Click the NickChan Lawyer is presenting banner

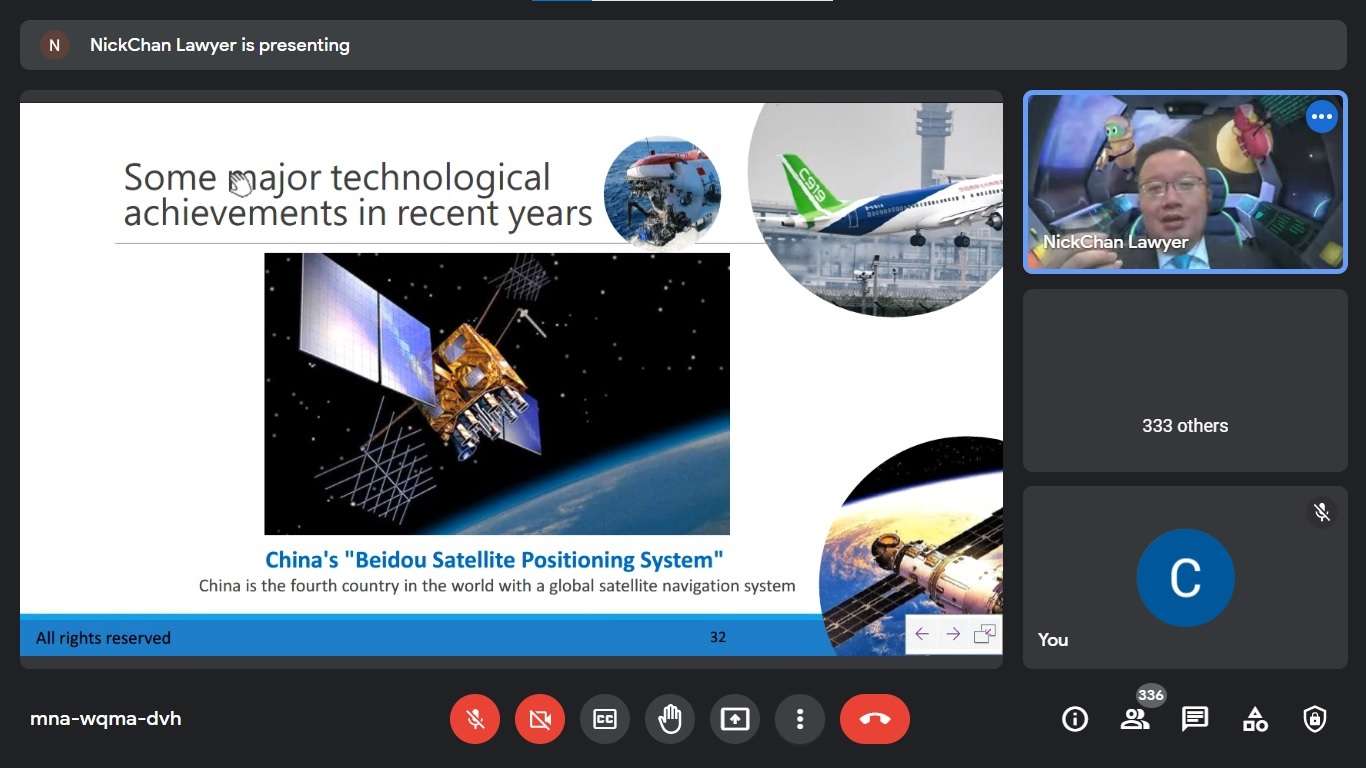click(220, 45)
